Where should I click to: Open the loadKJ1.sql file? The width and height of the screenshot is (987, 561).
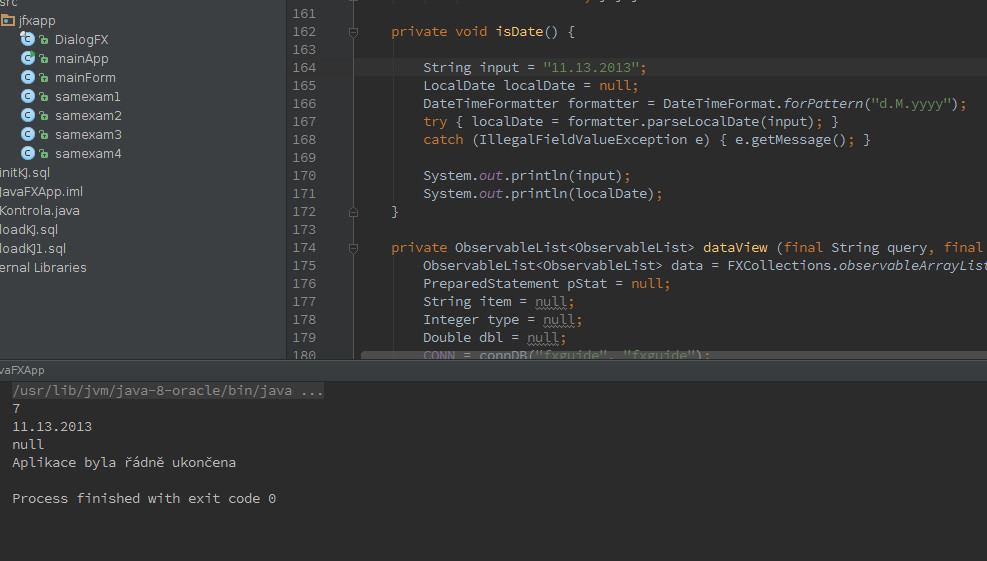33,249
